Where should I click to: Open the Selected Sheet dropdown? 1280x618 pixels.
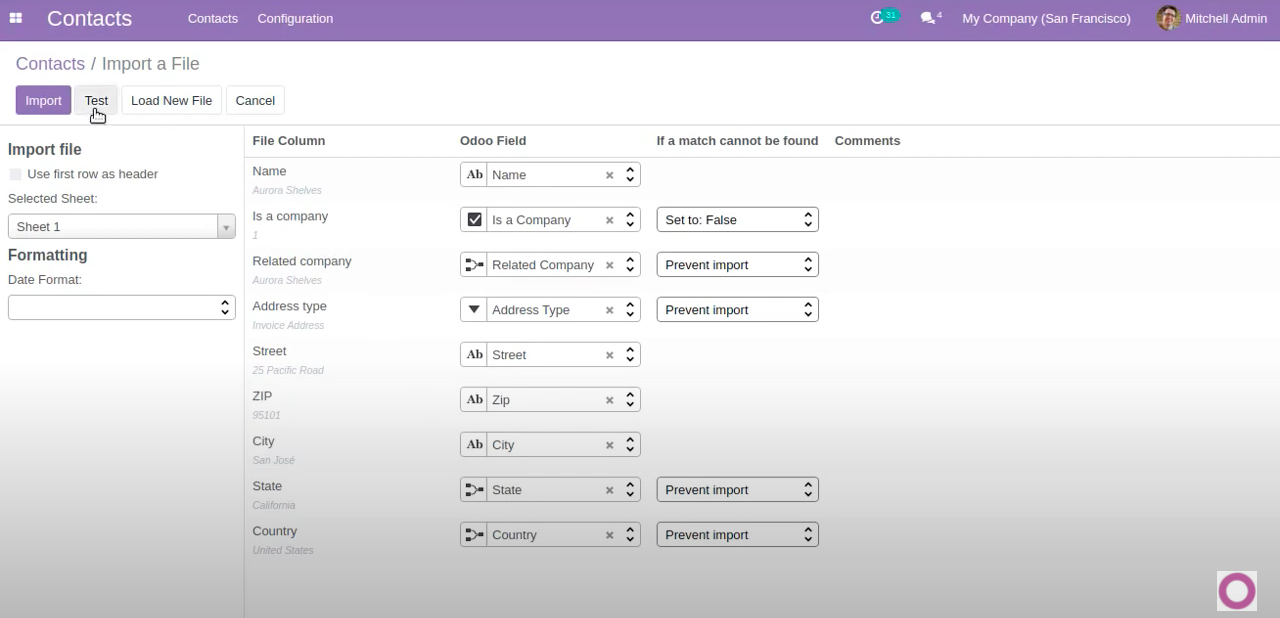pos(121,227)
